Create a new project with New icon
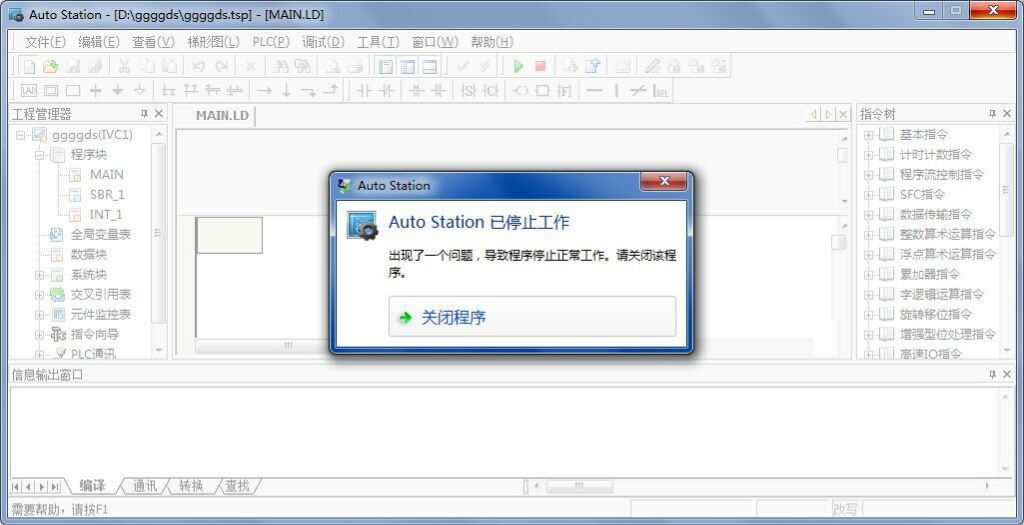The image size is (1024, 525). [29, 66]
